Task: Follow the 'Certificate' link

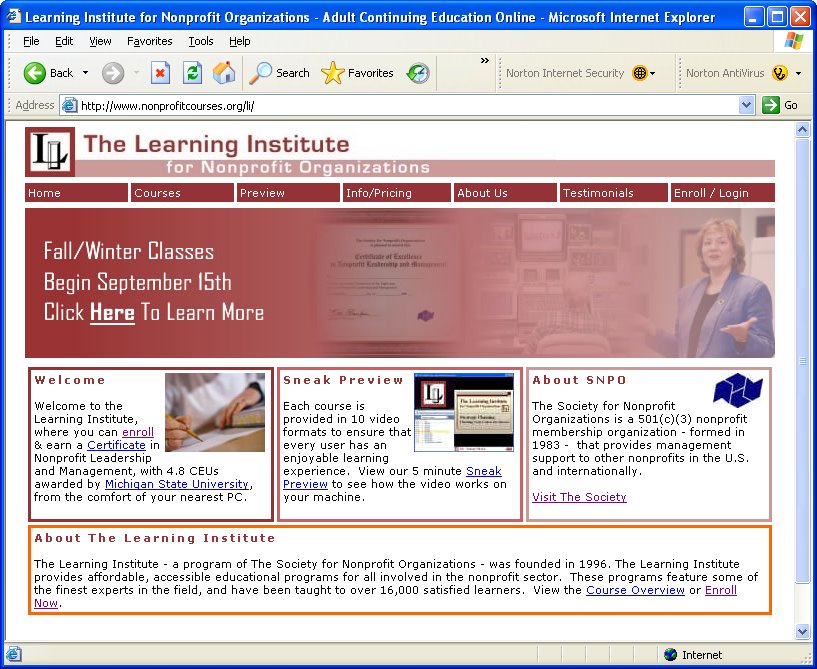Action: pyautogui.click(x=116, y=445)
